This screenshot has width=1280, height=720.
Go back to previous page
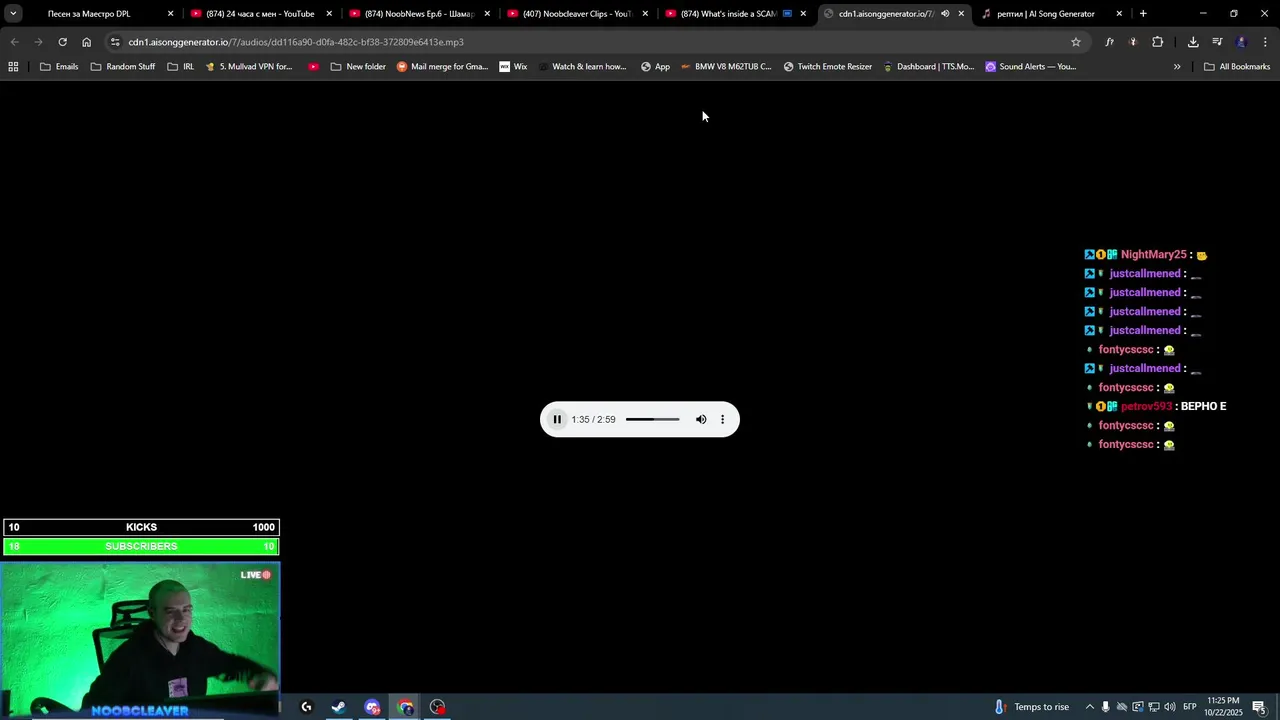point(14,42)
